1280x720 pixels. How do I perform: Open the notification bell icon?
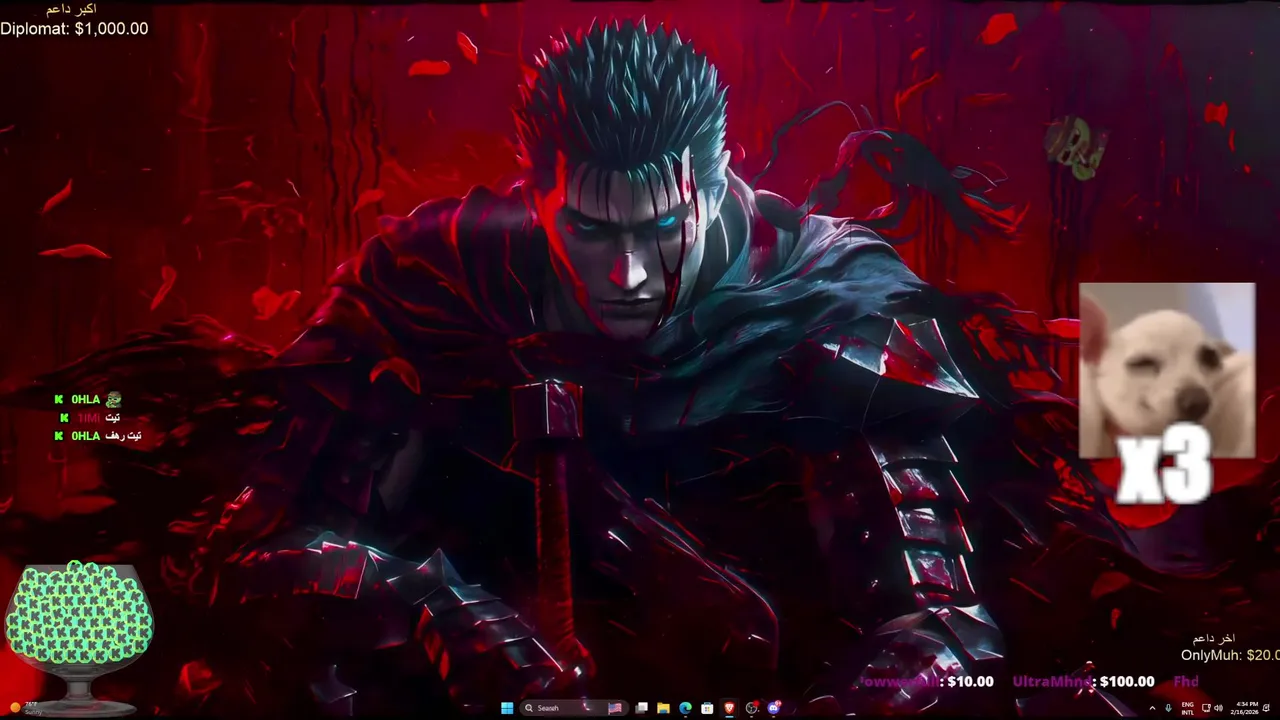point(1266,708)
